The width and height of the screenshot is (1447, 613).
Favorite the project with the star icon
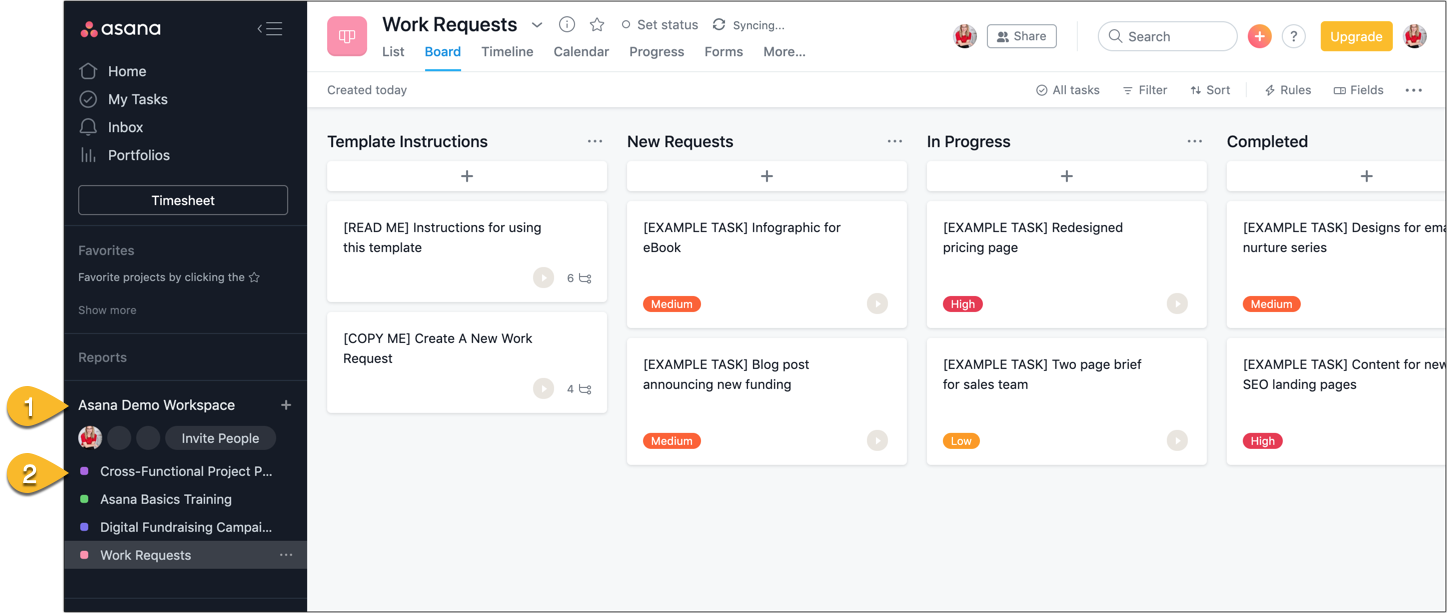point(597,25)
